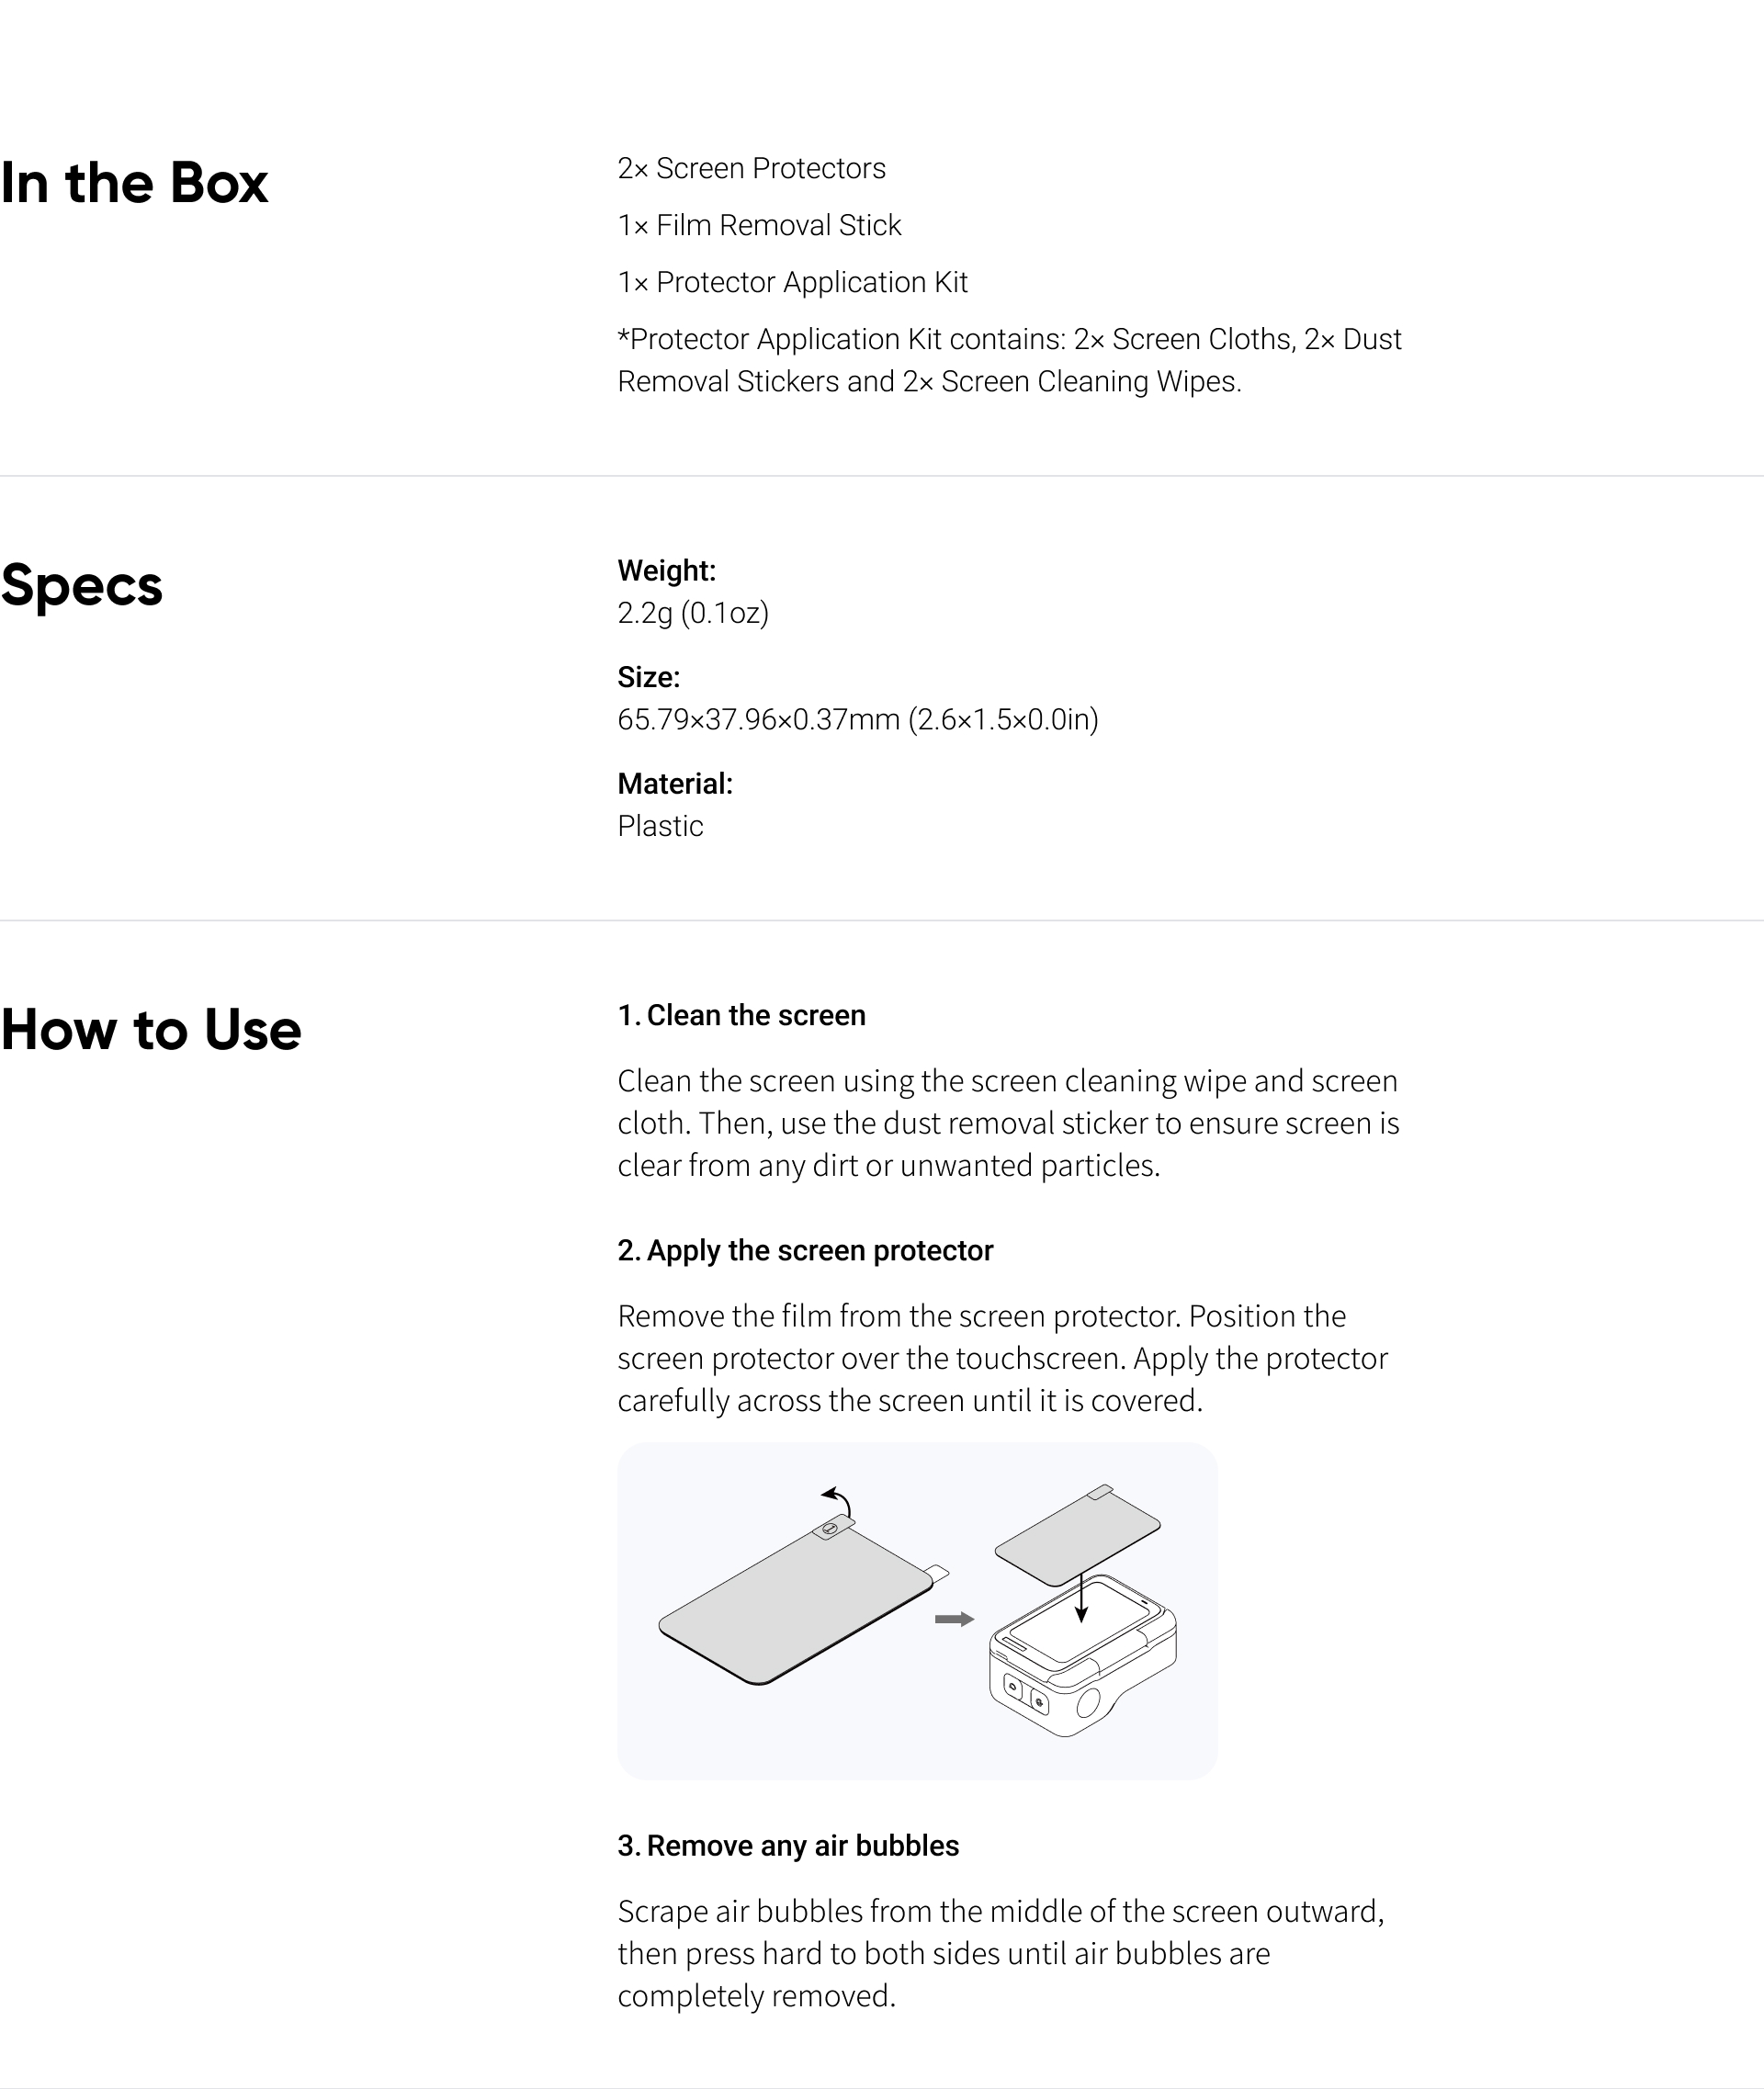1764x2089 pixels.
Task: Click the "3. Remove any air bubbles" step title
Action: 788,1845
